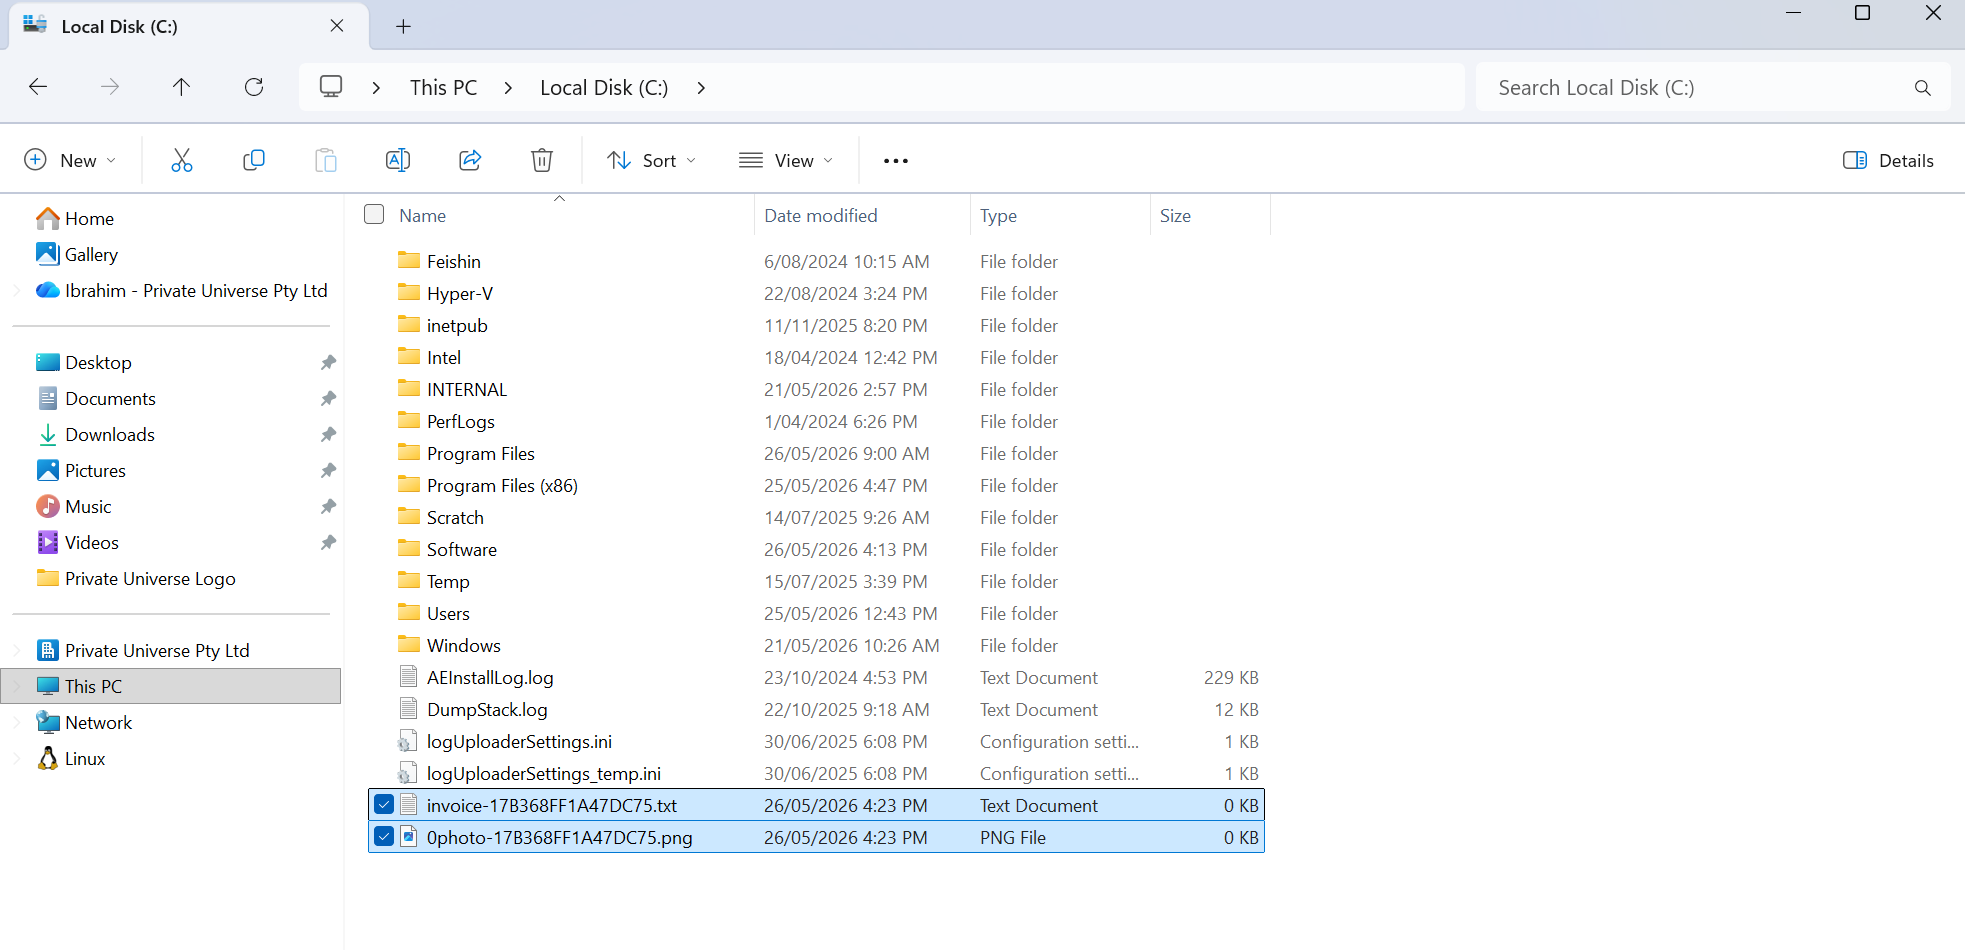Click the Paste clipboard icon
The width and height of the screenshot is (1965, 950).
coord(326,160)
